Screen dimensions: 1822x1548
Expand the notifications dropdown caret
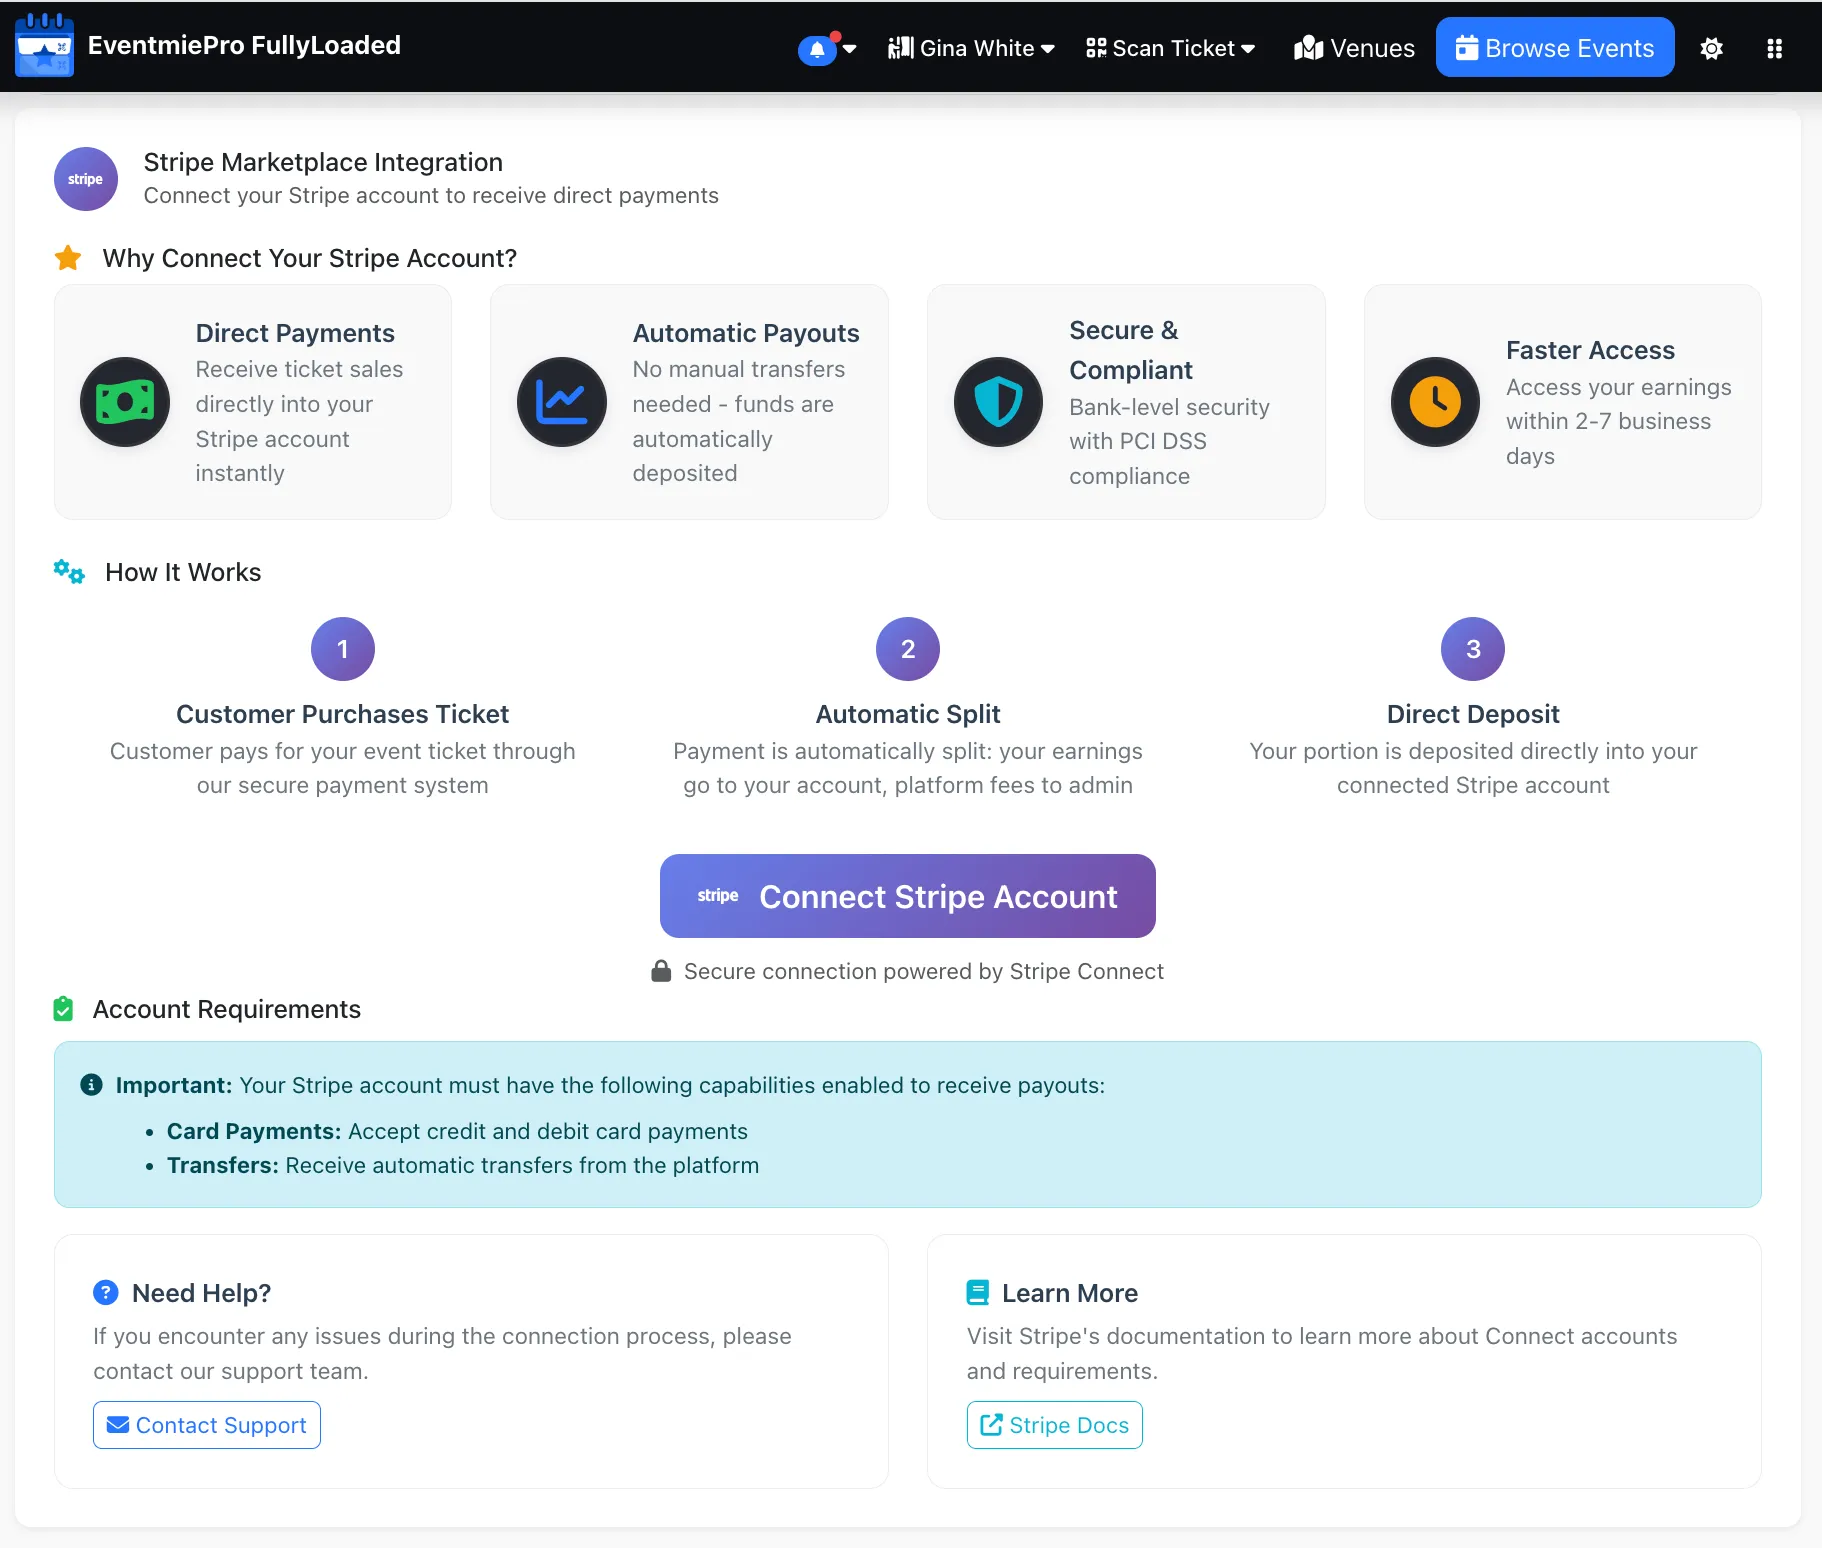pos(850,48)
